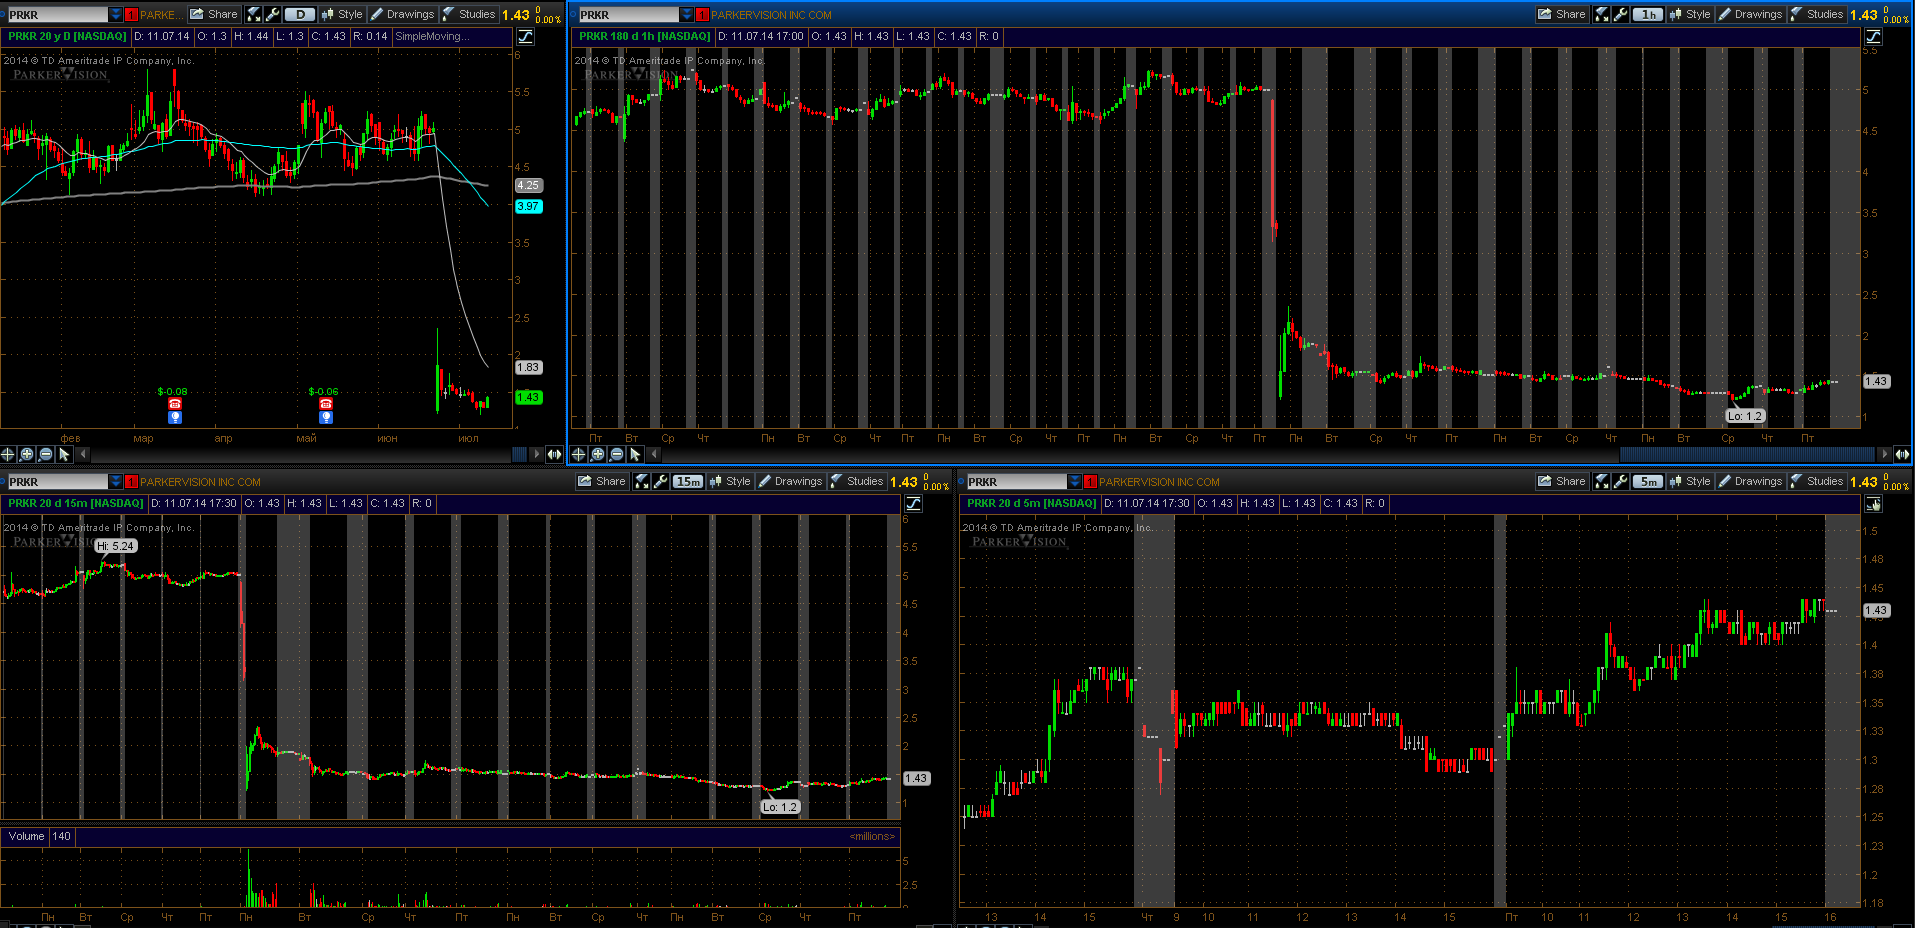Click the Hi: 5.24 label on 15m chart
This screenshot has height=928, width=1915.
tap(116, 546)
